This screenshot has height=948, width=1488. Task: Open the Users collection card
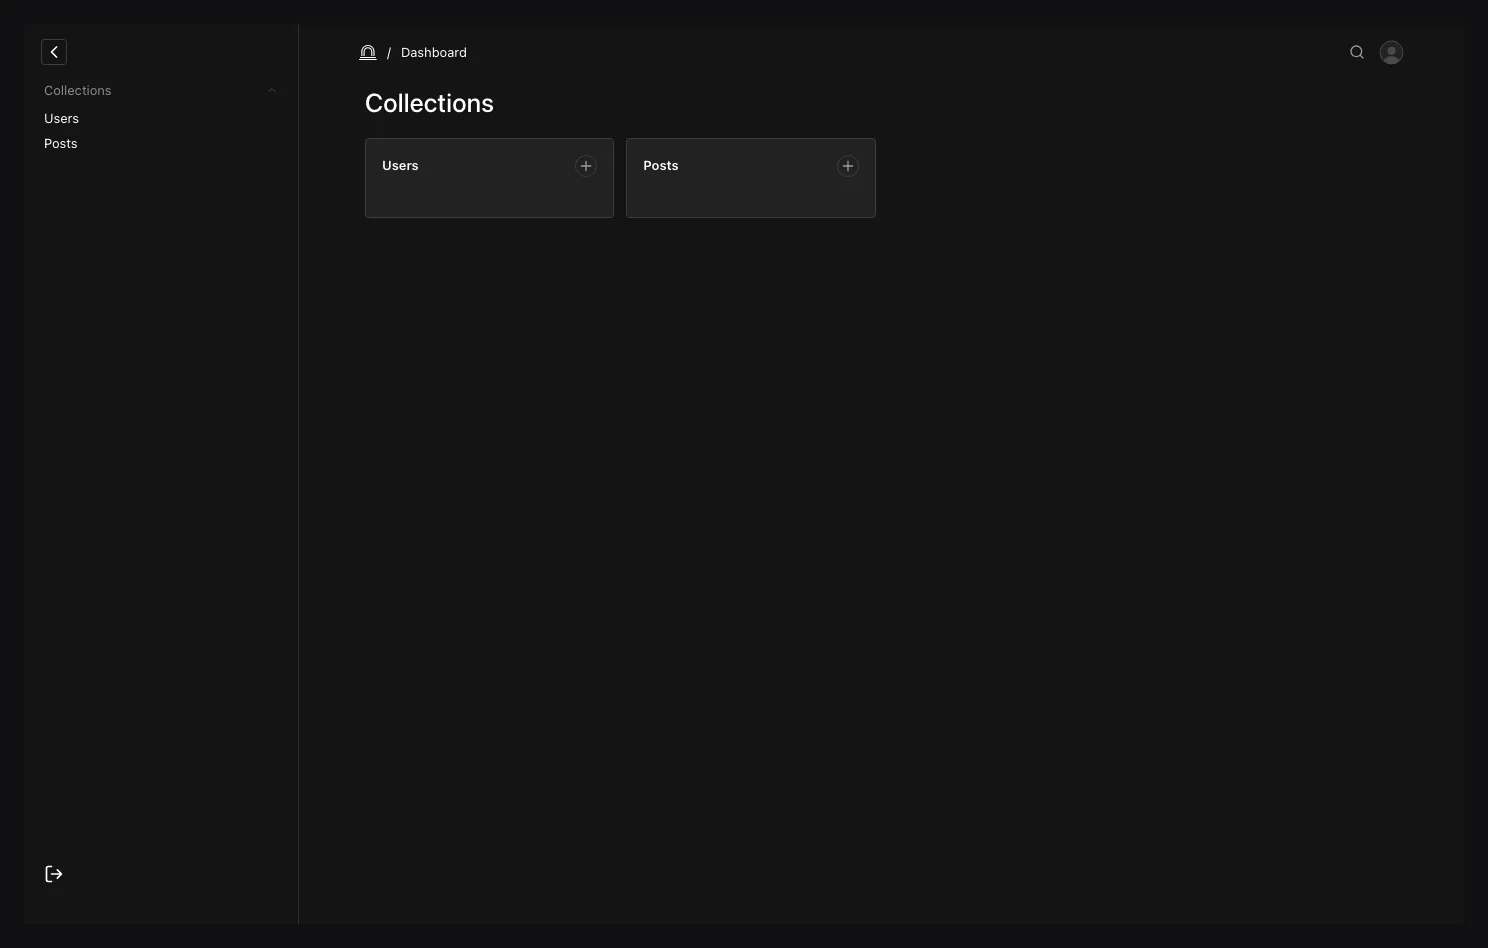pyautogui.click(x=489, y=178)
